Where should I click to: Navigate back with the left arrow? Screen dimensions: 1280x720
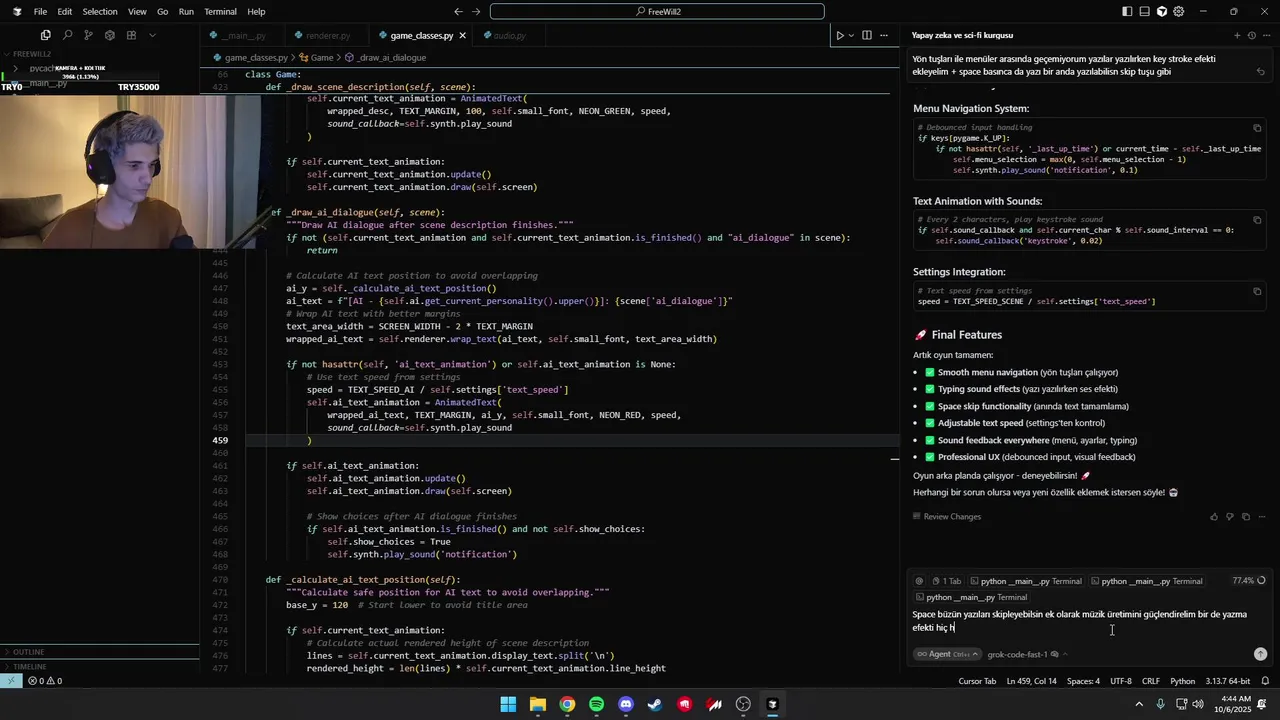coord(458,12)
